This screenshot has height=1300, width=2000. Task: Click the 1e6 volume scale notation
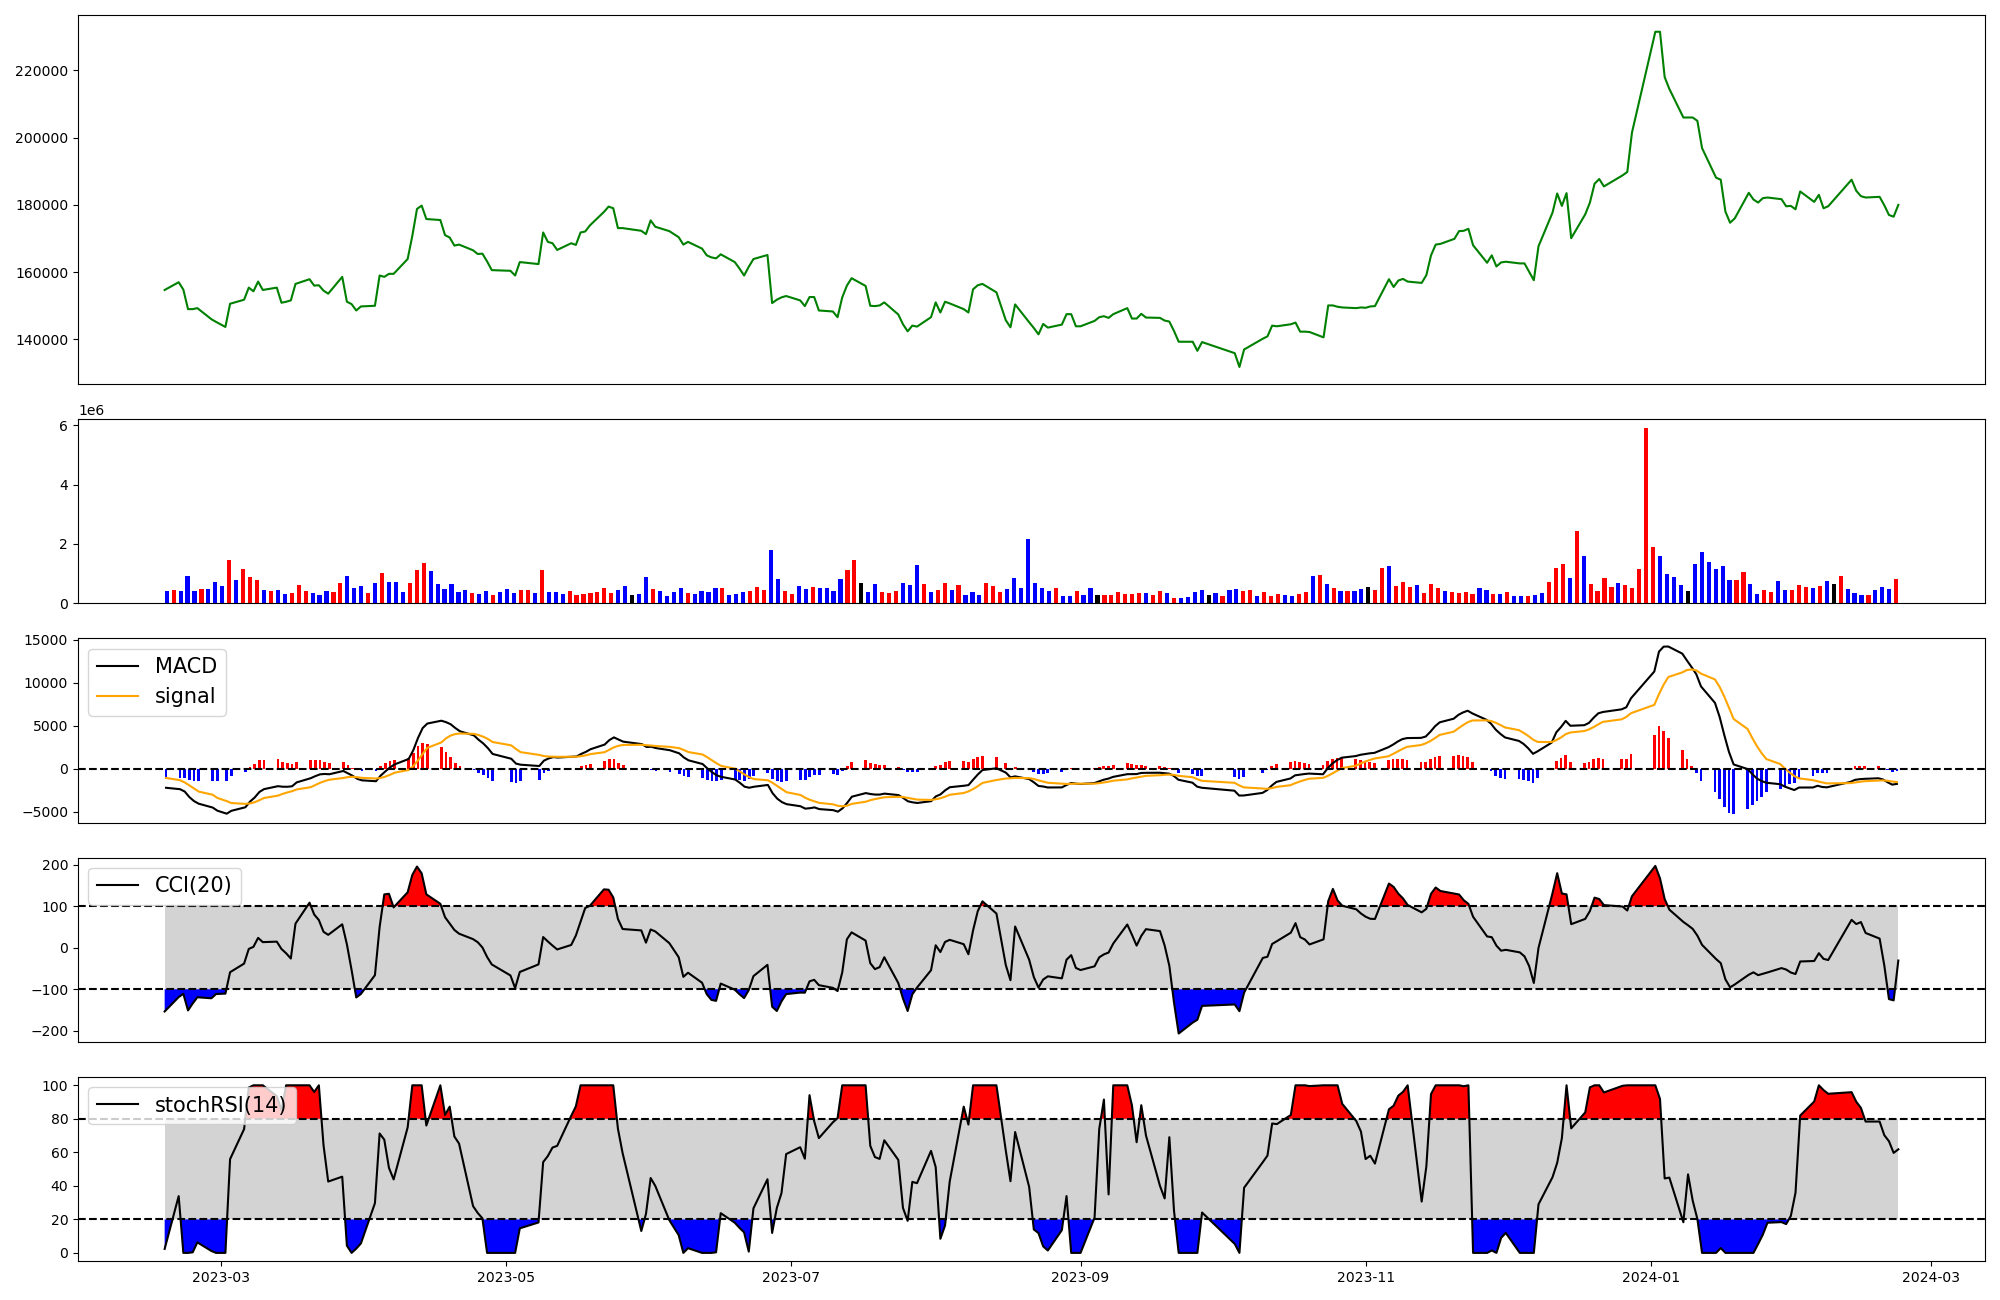pyautogui.click(x=91, y=411)
